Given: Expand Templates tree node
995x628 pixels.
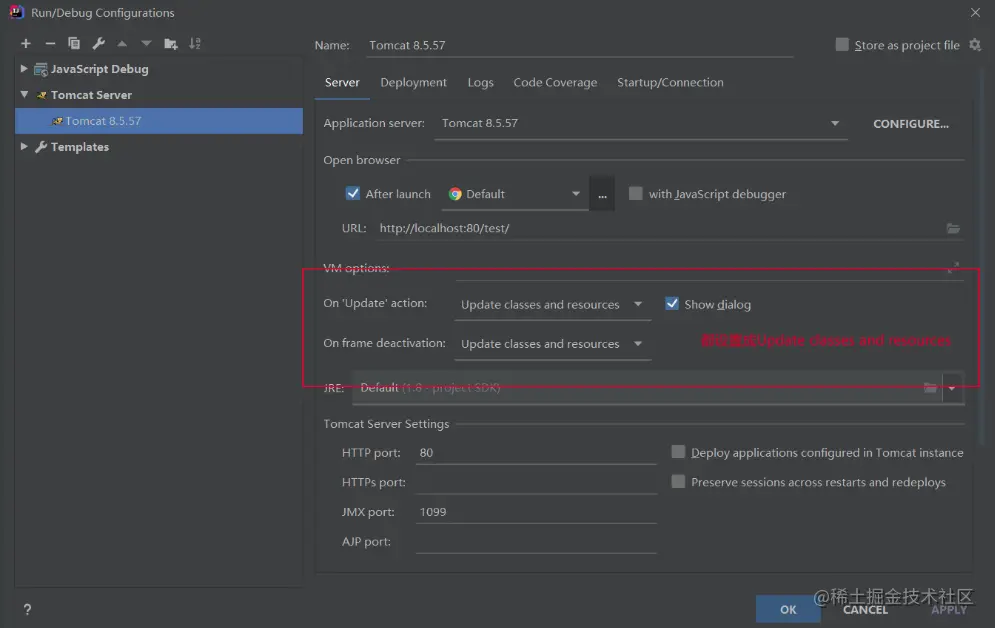Looking at the screenshot, I should coord(24,147).
